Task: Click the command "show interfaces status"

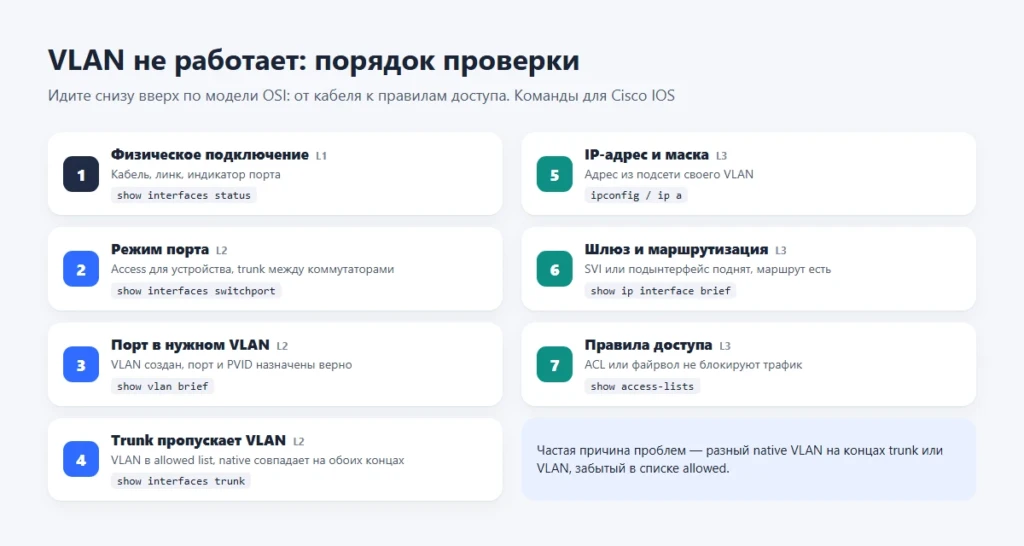Action: (184, 195)
